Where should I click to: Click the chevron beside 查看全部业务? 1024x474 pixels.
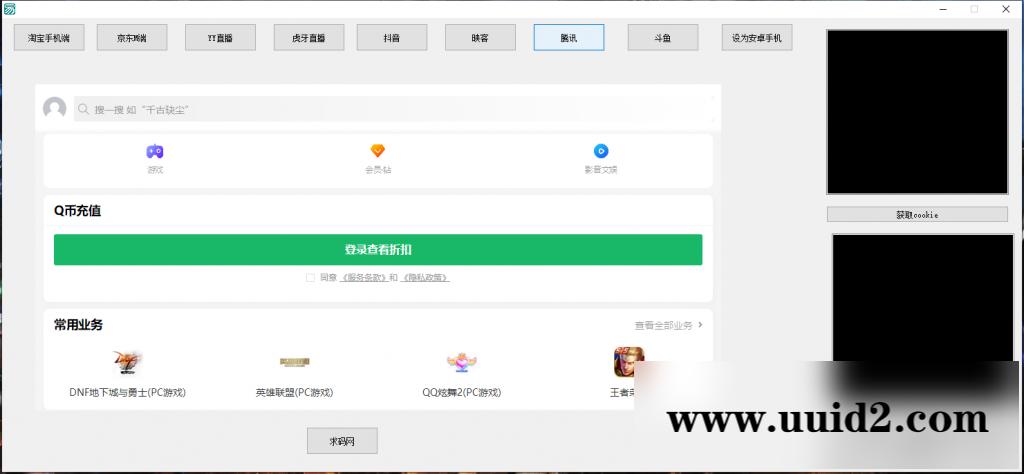pyautogui.click(x=700, y=324)
